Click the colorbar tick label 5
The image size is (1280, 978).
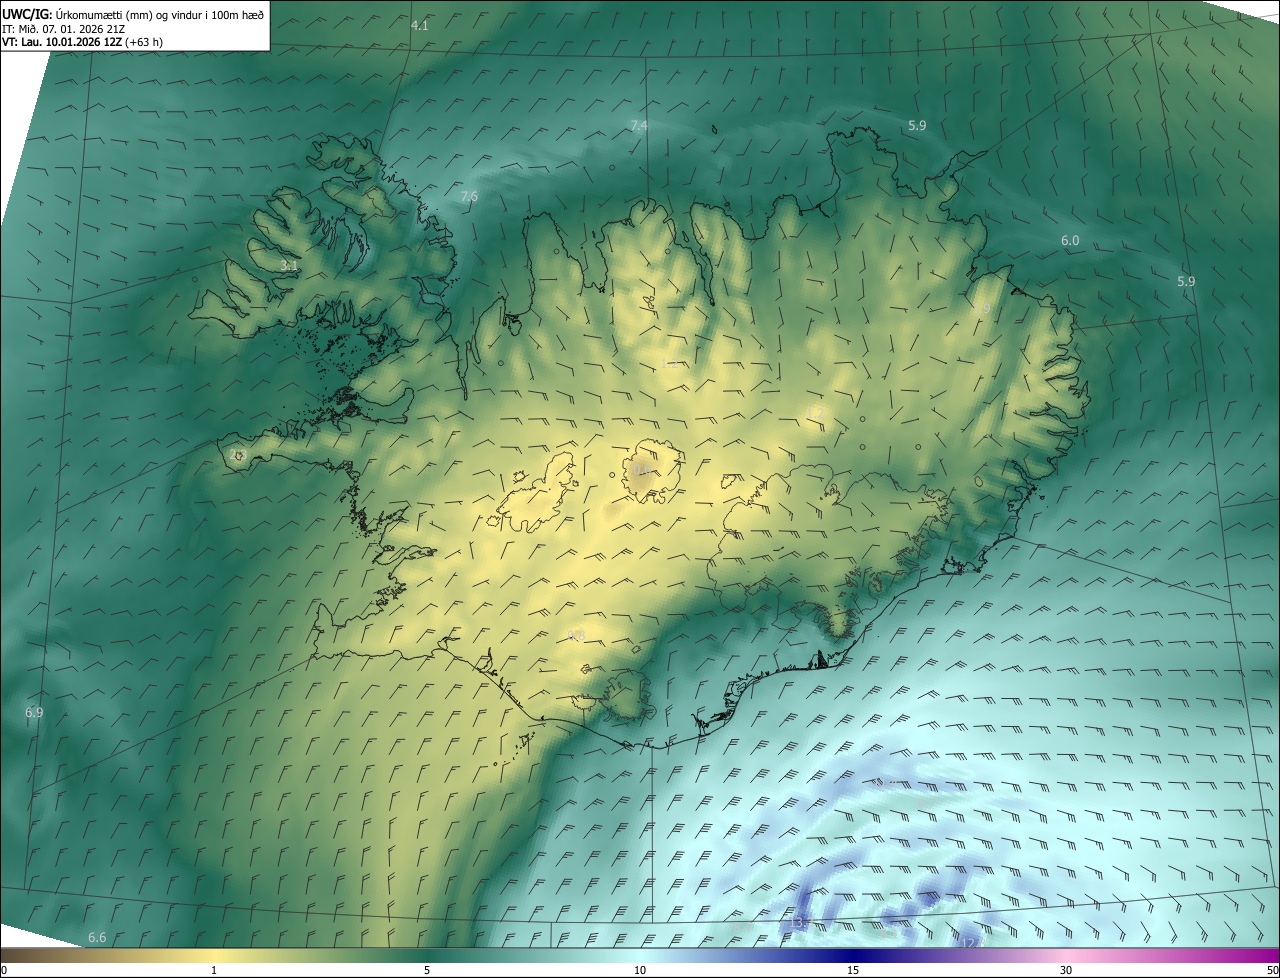[427, 970]
